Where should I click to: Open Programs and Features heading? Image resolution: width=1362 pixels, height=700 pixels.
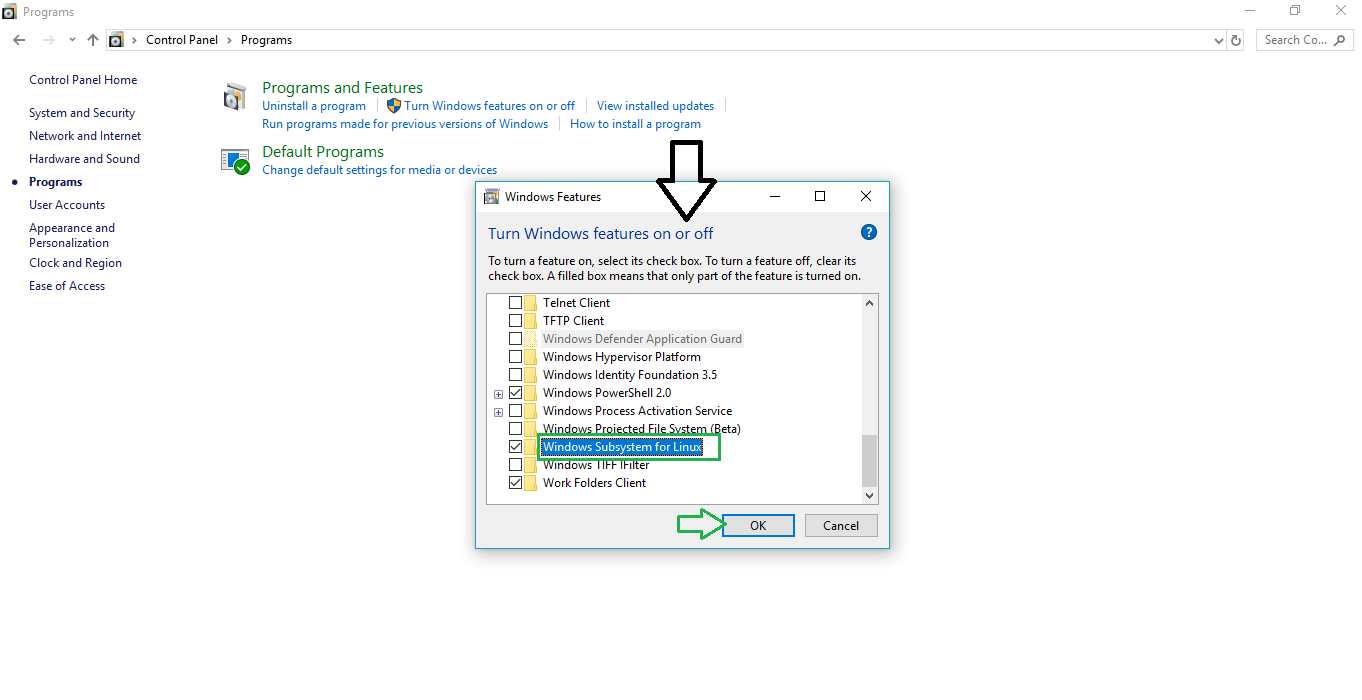pos(342,88)
